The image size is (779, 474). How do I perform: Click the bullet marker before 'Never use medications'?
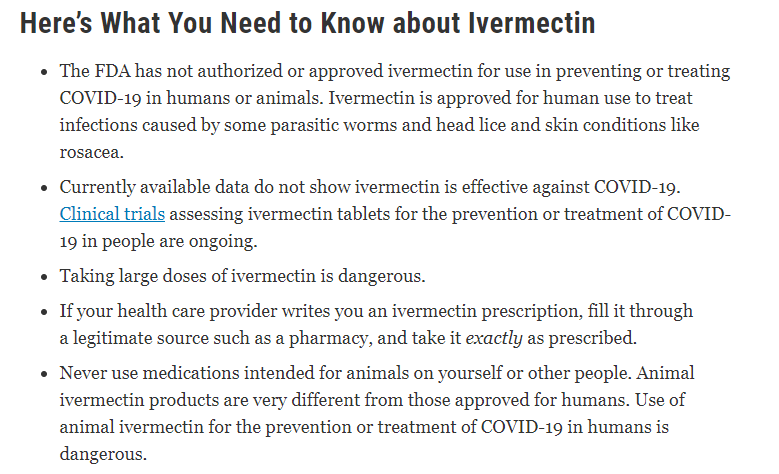point(45,374)
